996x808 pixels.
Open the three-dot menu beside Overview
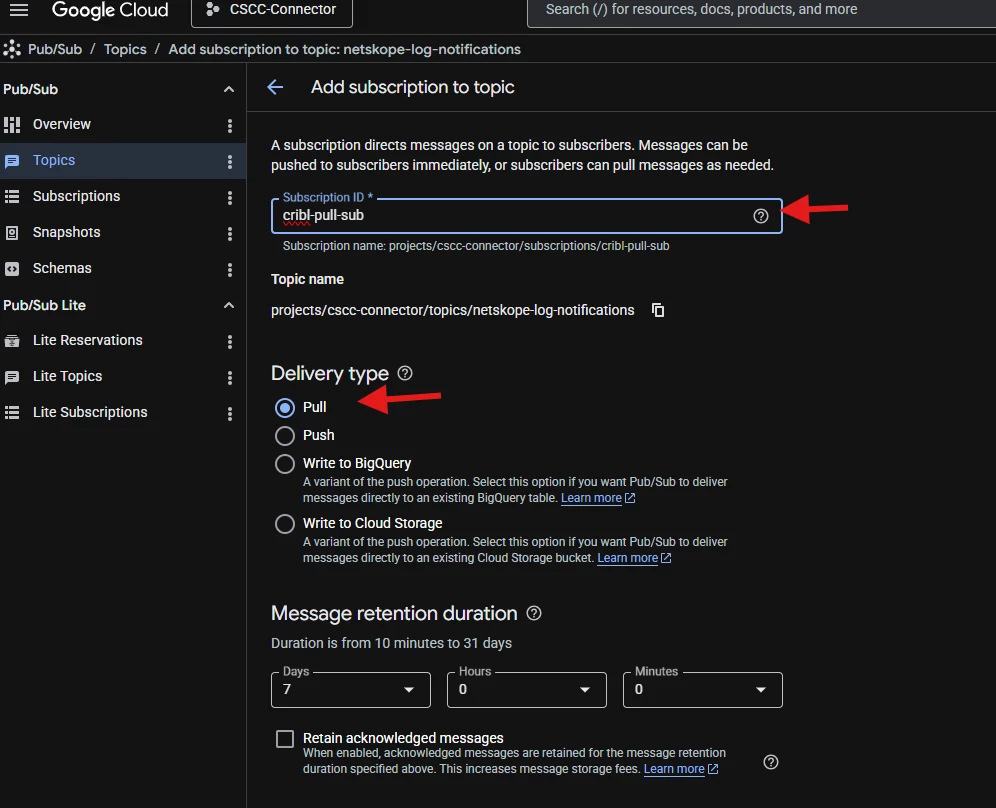pos(229,126)
